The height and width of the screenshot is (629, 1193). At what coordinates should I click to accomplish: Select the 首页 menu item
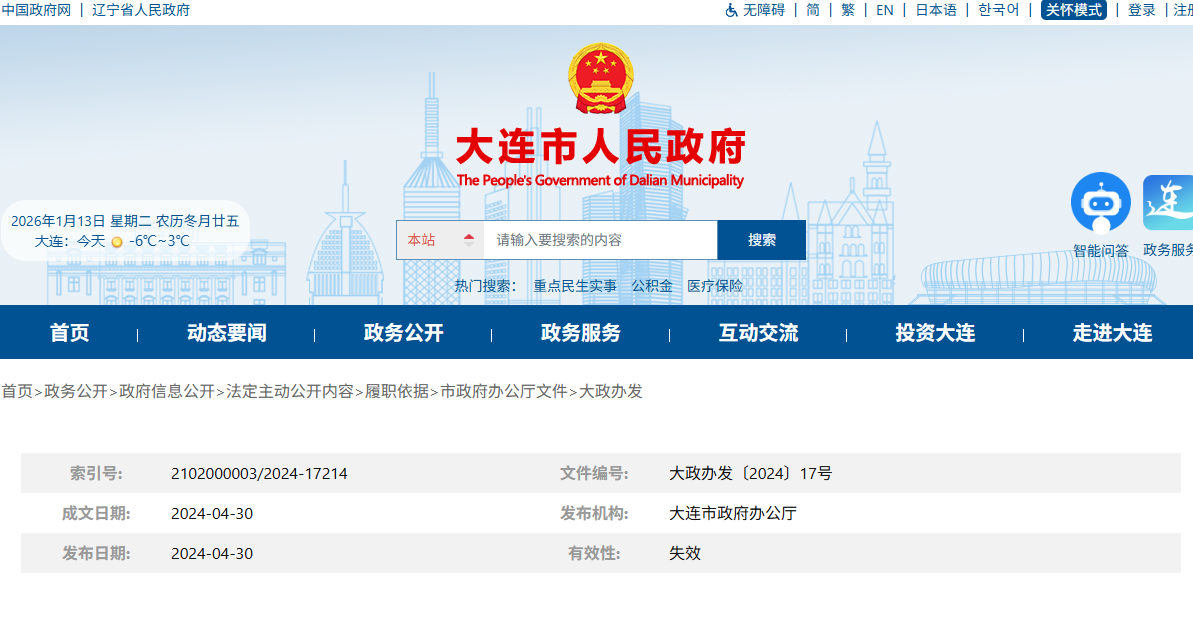[68, 332]
